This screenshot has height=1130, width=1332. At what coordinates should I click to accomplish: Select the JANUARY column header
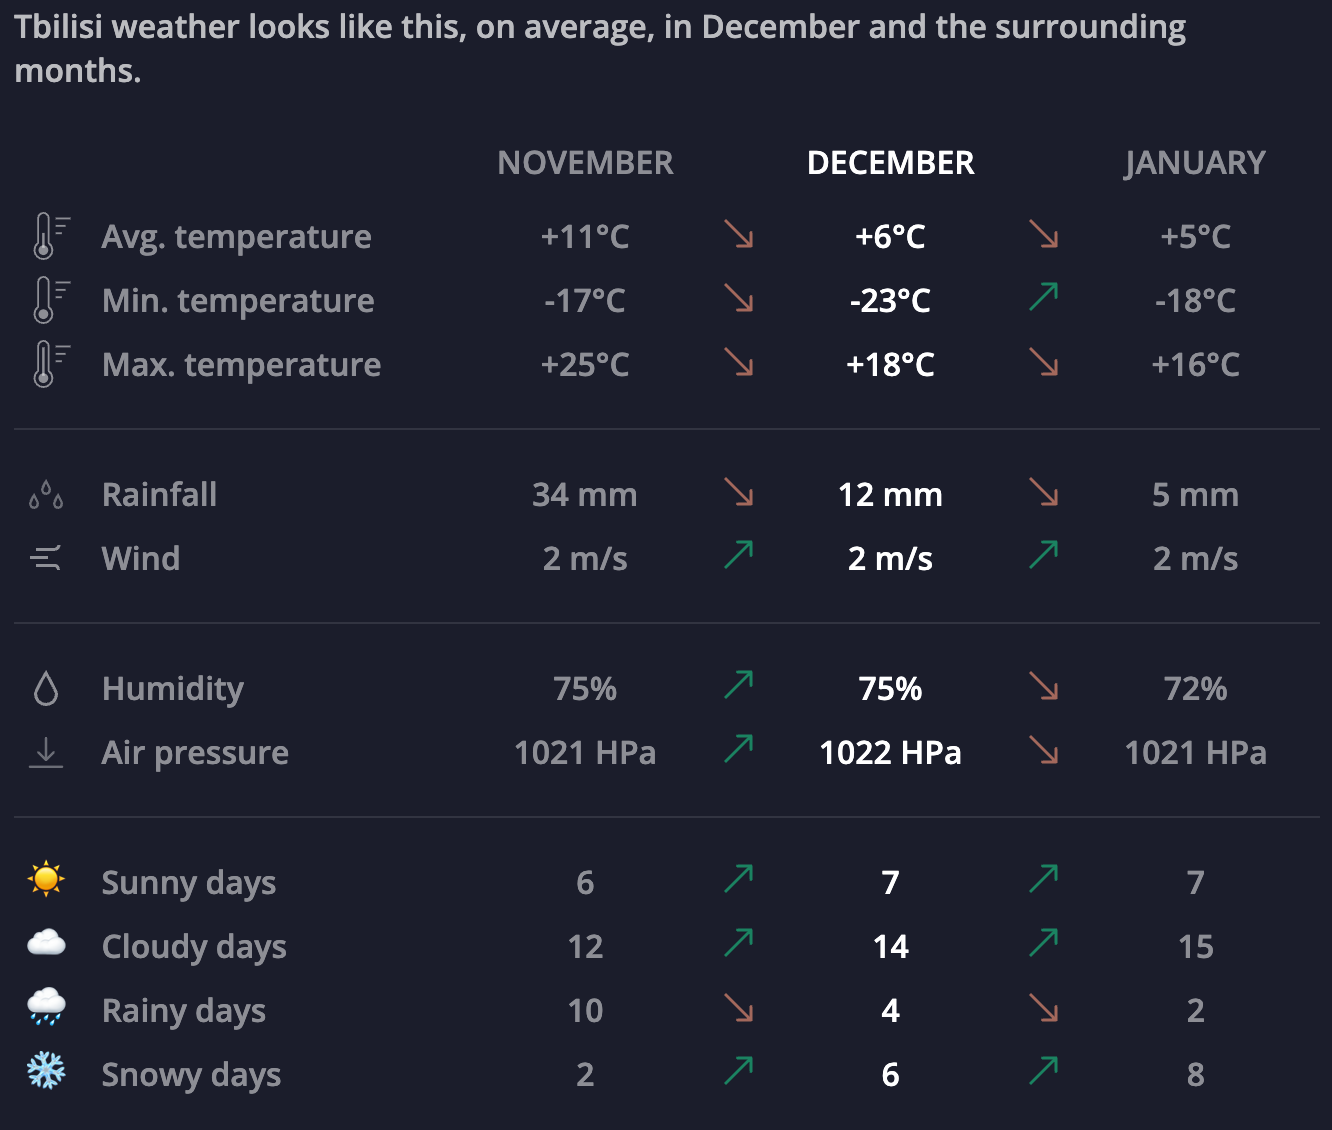(x=1195, y=163)
